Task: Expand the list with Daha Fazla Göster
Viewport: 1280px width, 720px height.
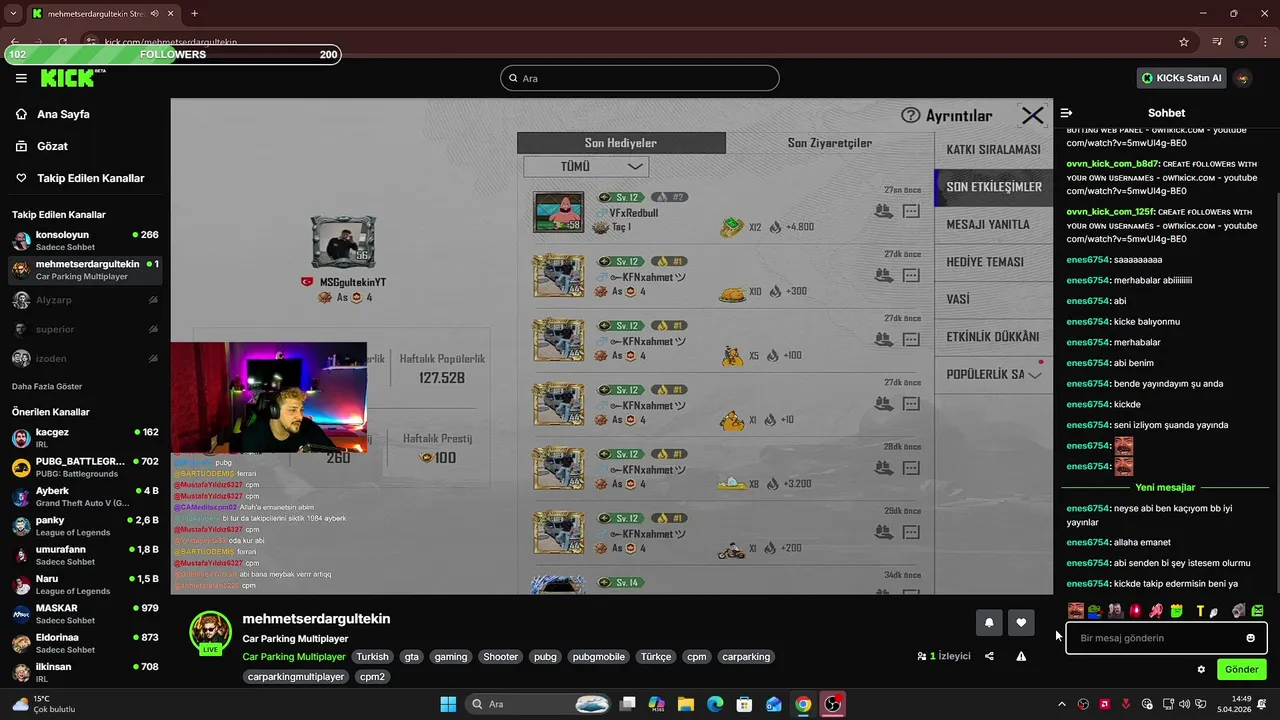Action: [47, 386]
